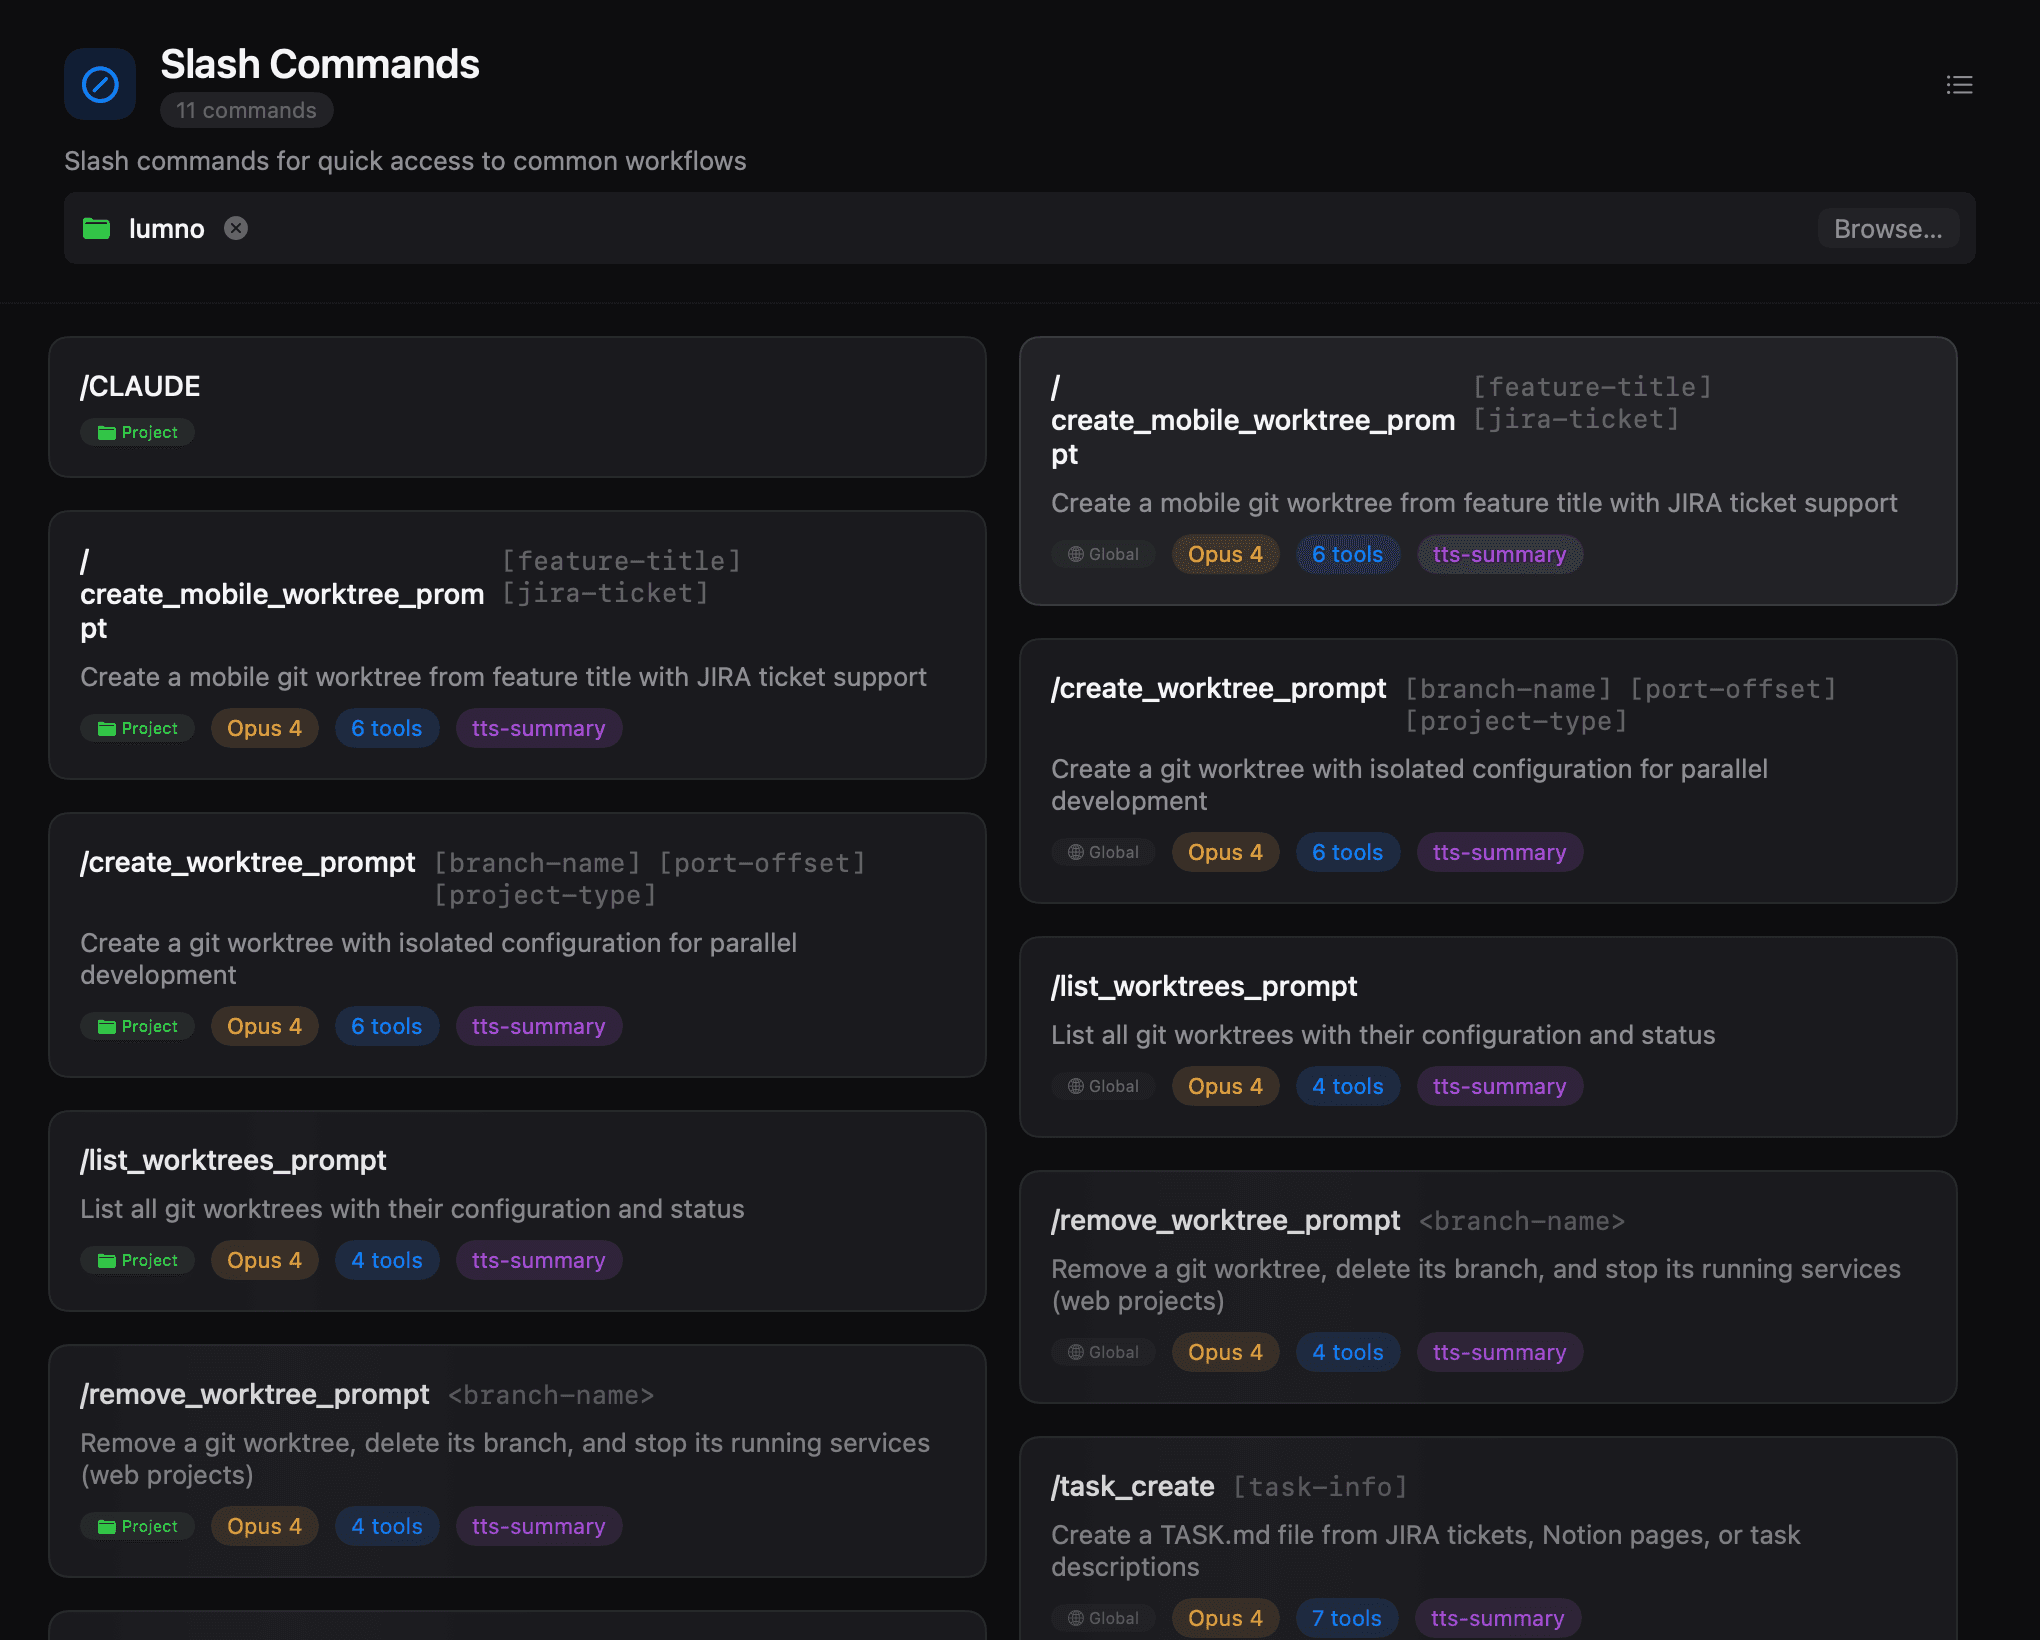
Task: Select the global /create_worktree_prompt command title
Action: pyautogui.click(x=1218, y=688)
